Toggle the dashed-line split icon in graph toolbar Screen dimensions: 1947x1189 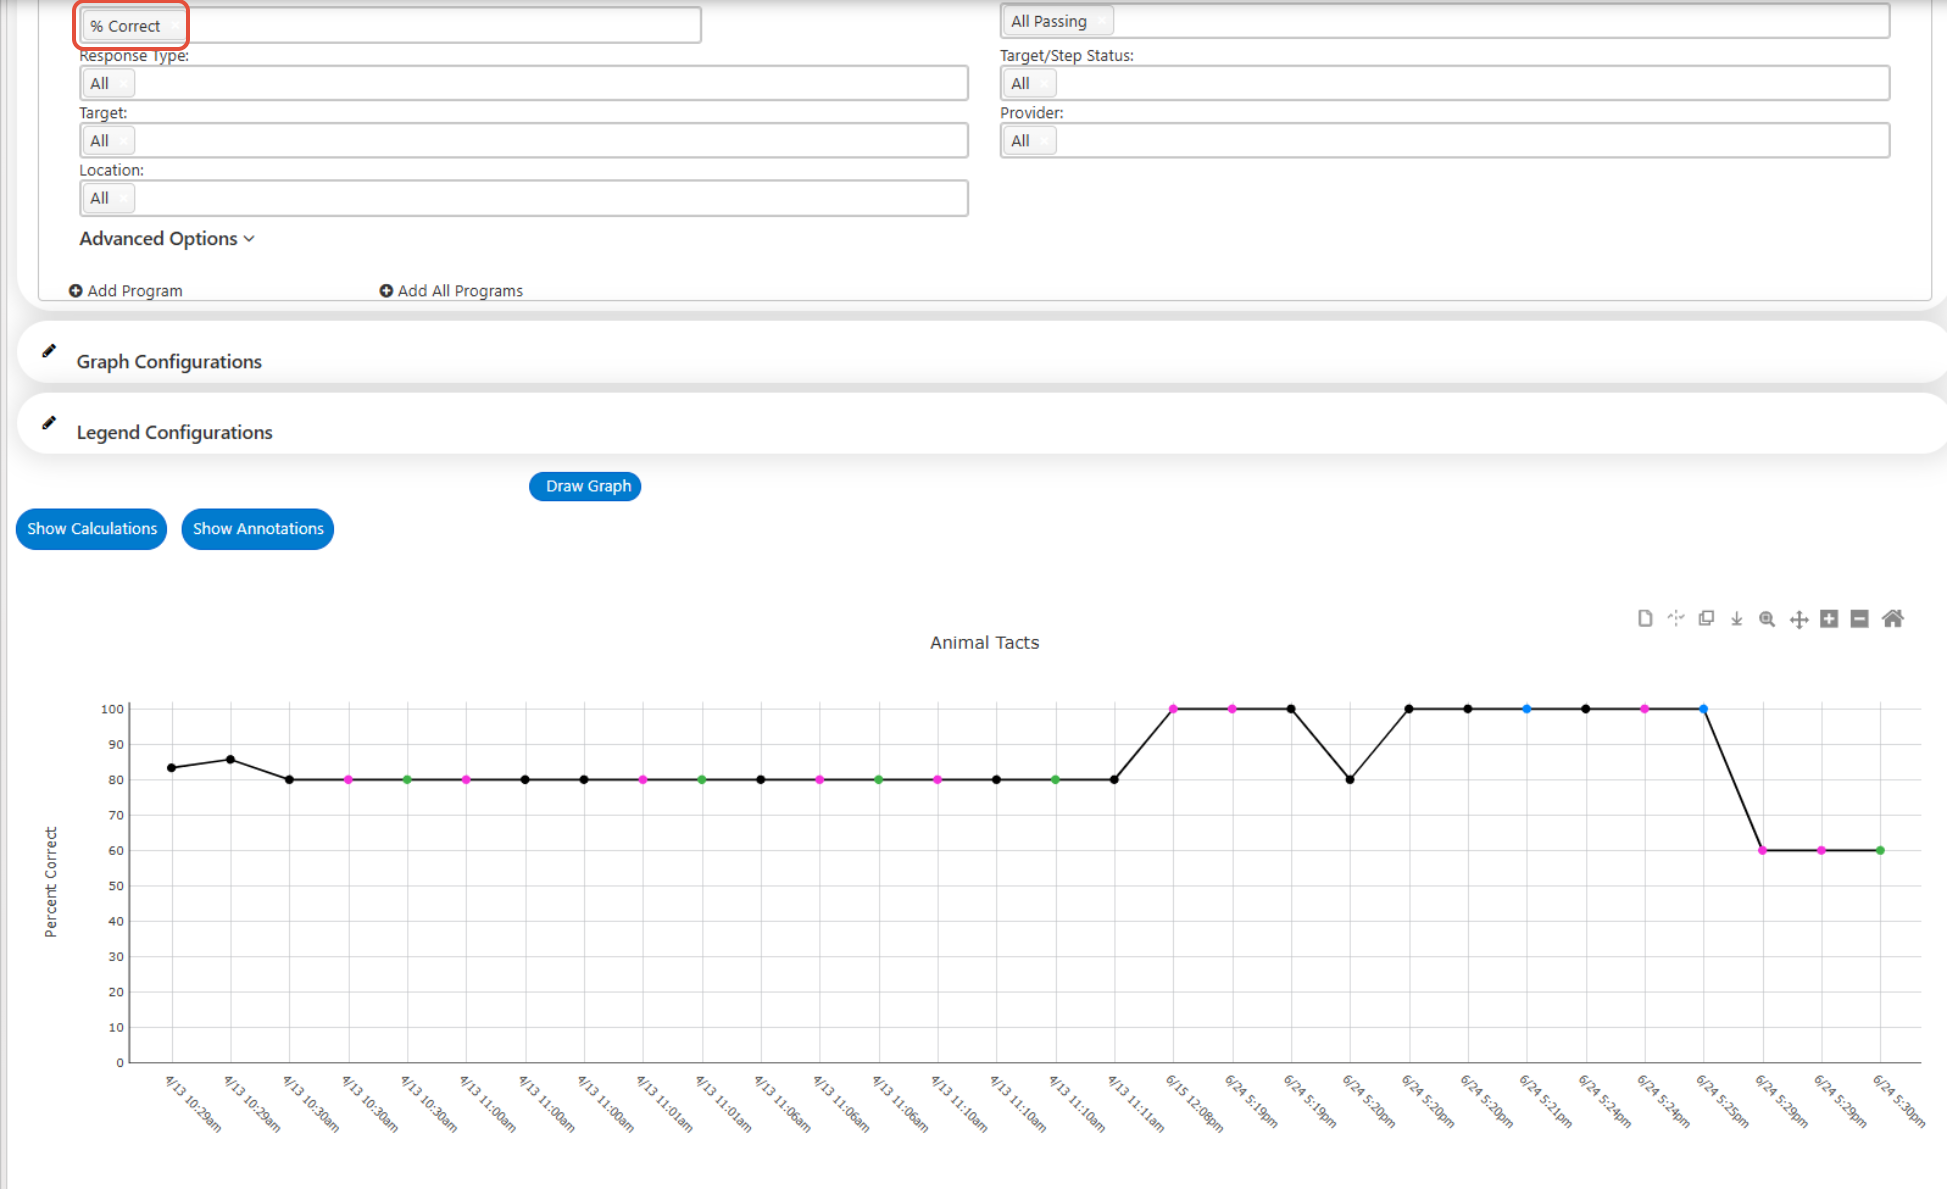tap(1676, 619)
